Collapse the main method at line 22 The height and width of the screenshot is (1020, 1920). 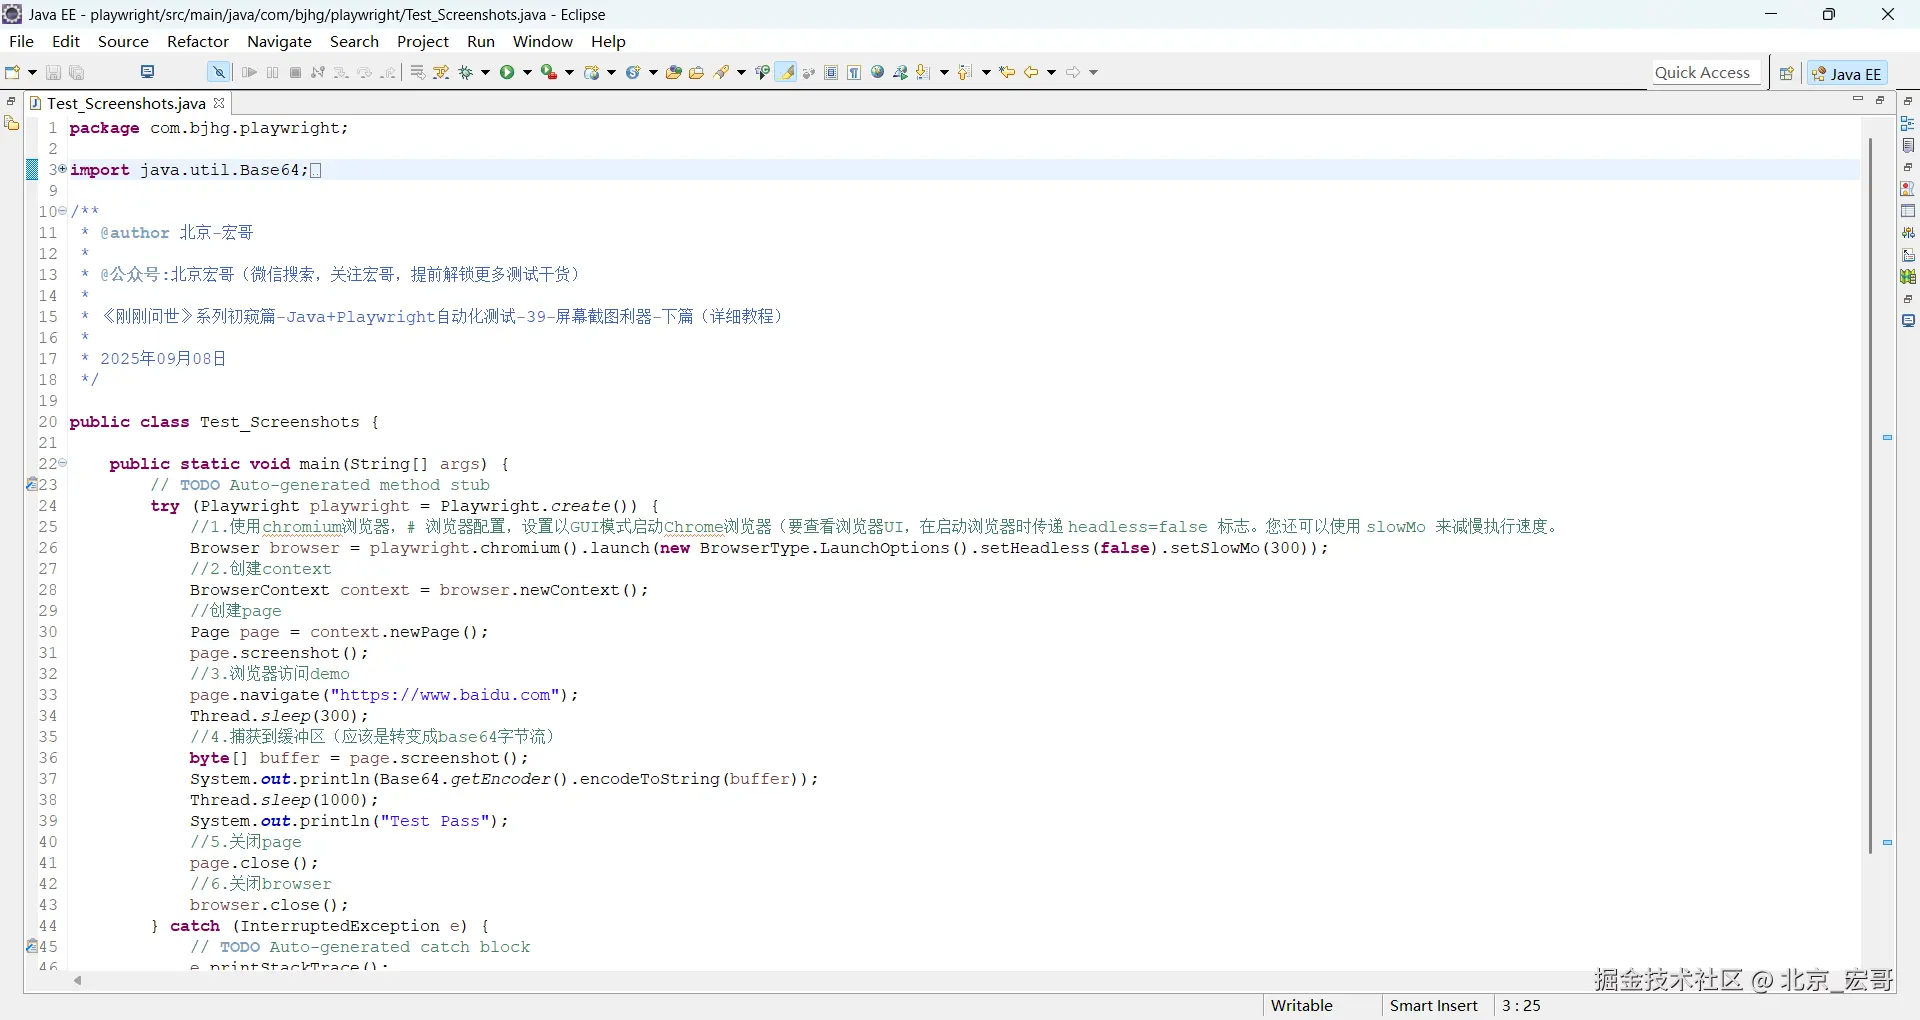pos(63,463)
